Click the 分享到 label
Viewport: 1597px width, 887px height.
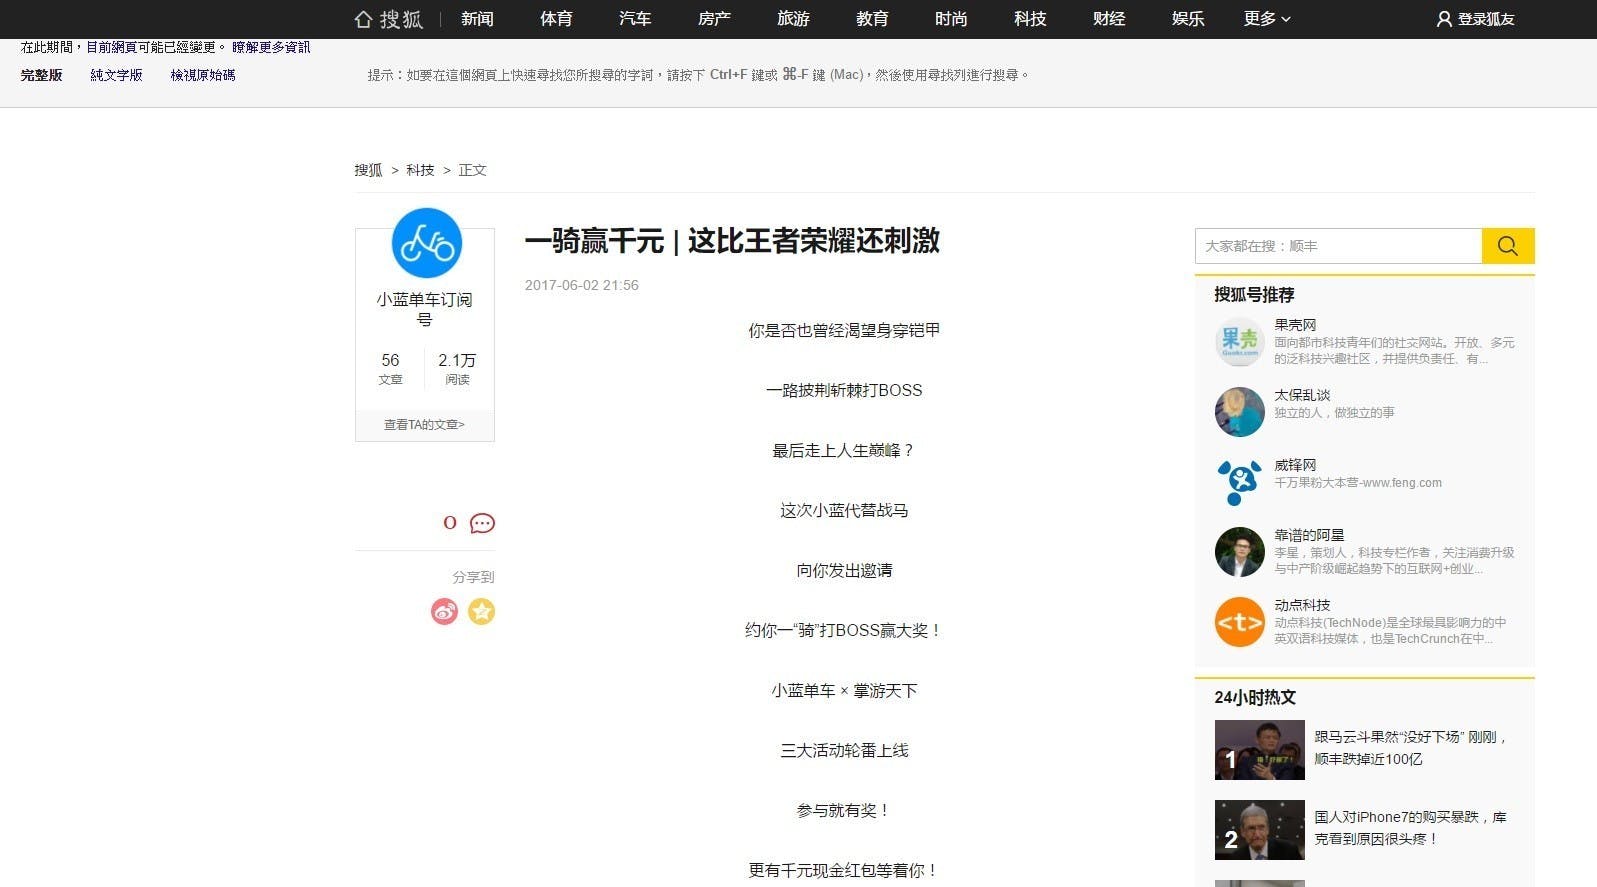click(473, 577)
